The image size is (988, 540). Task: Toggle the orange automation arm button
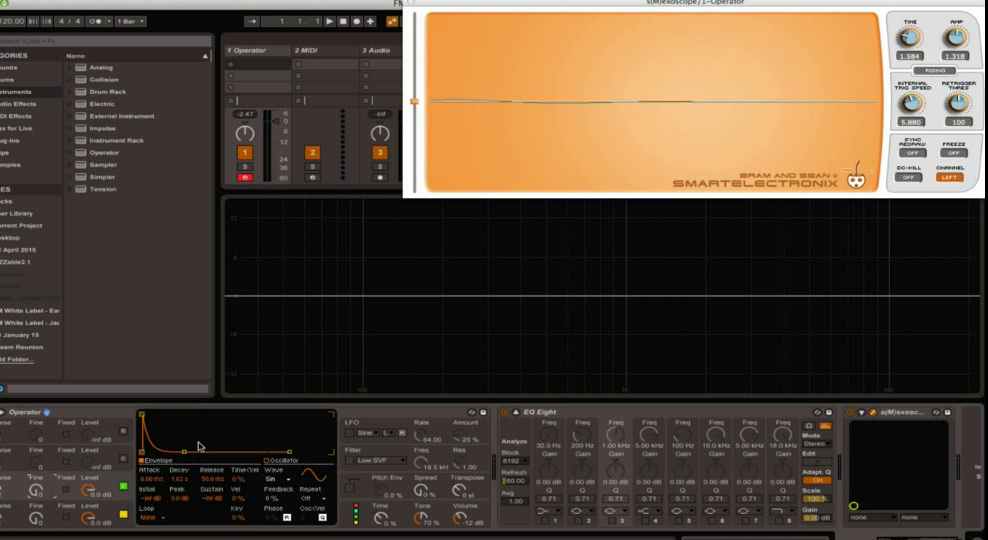click(x=392, y=21)
